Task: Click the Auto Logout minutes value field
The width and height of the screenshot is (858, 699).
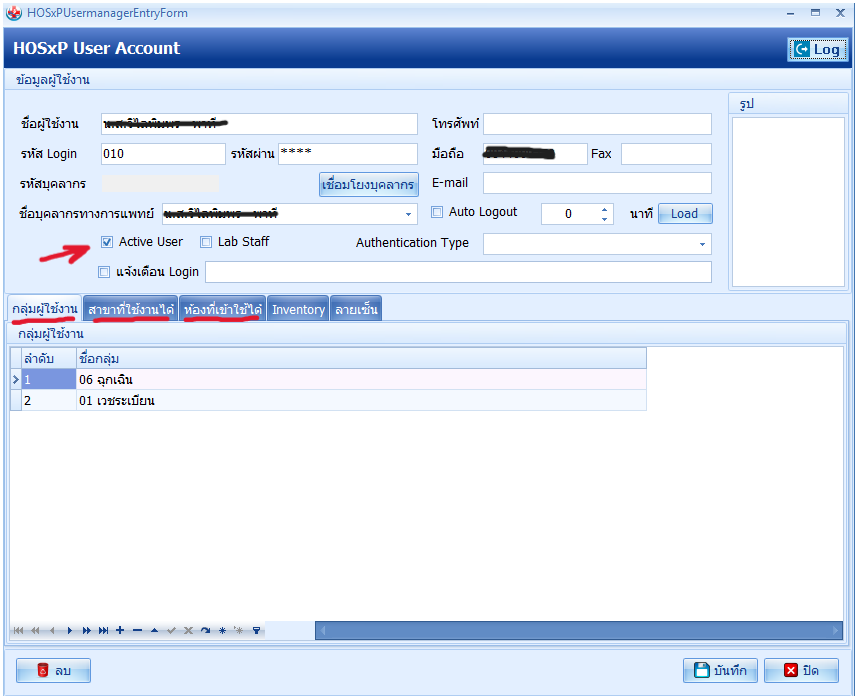Action: coord(569,214)
